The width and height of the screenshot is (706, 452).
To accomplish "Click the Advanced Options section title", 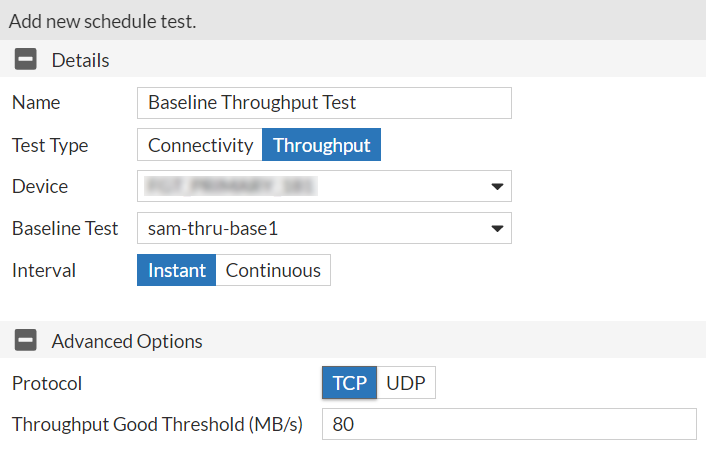I will 127,341.
